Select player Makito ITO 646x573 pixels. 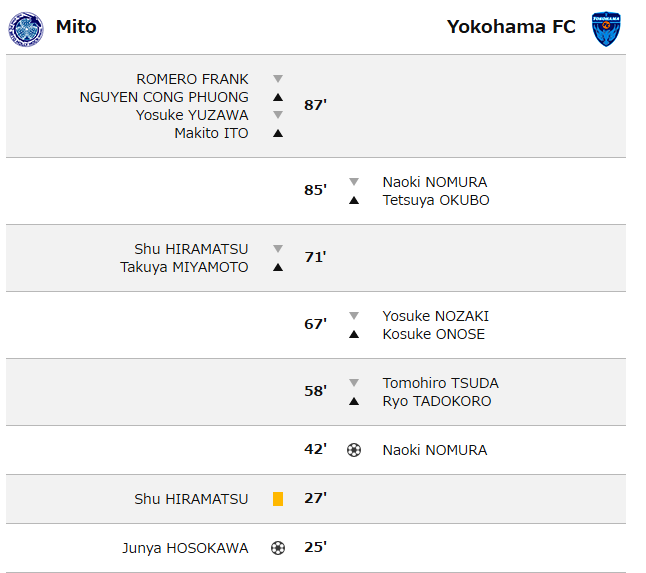point(211,133)
